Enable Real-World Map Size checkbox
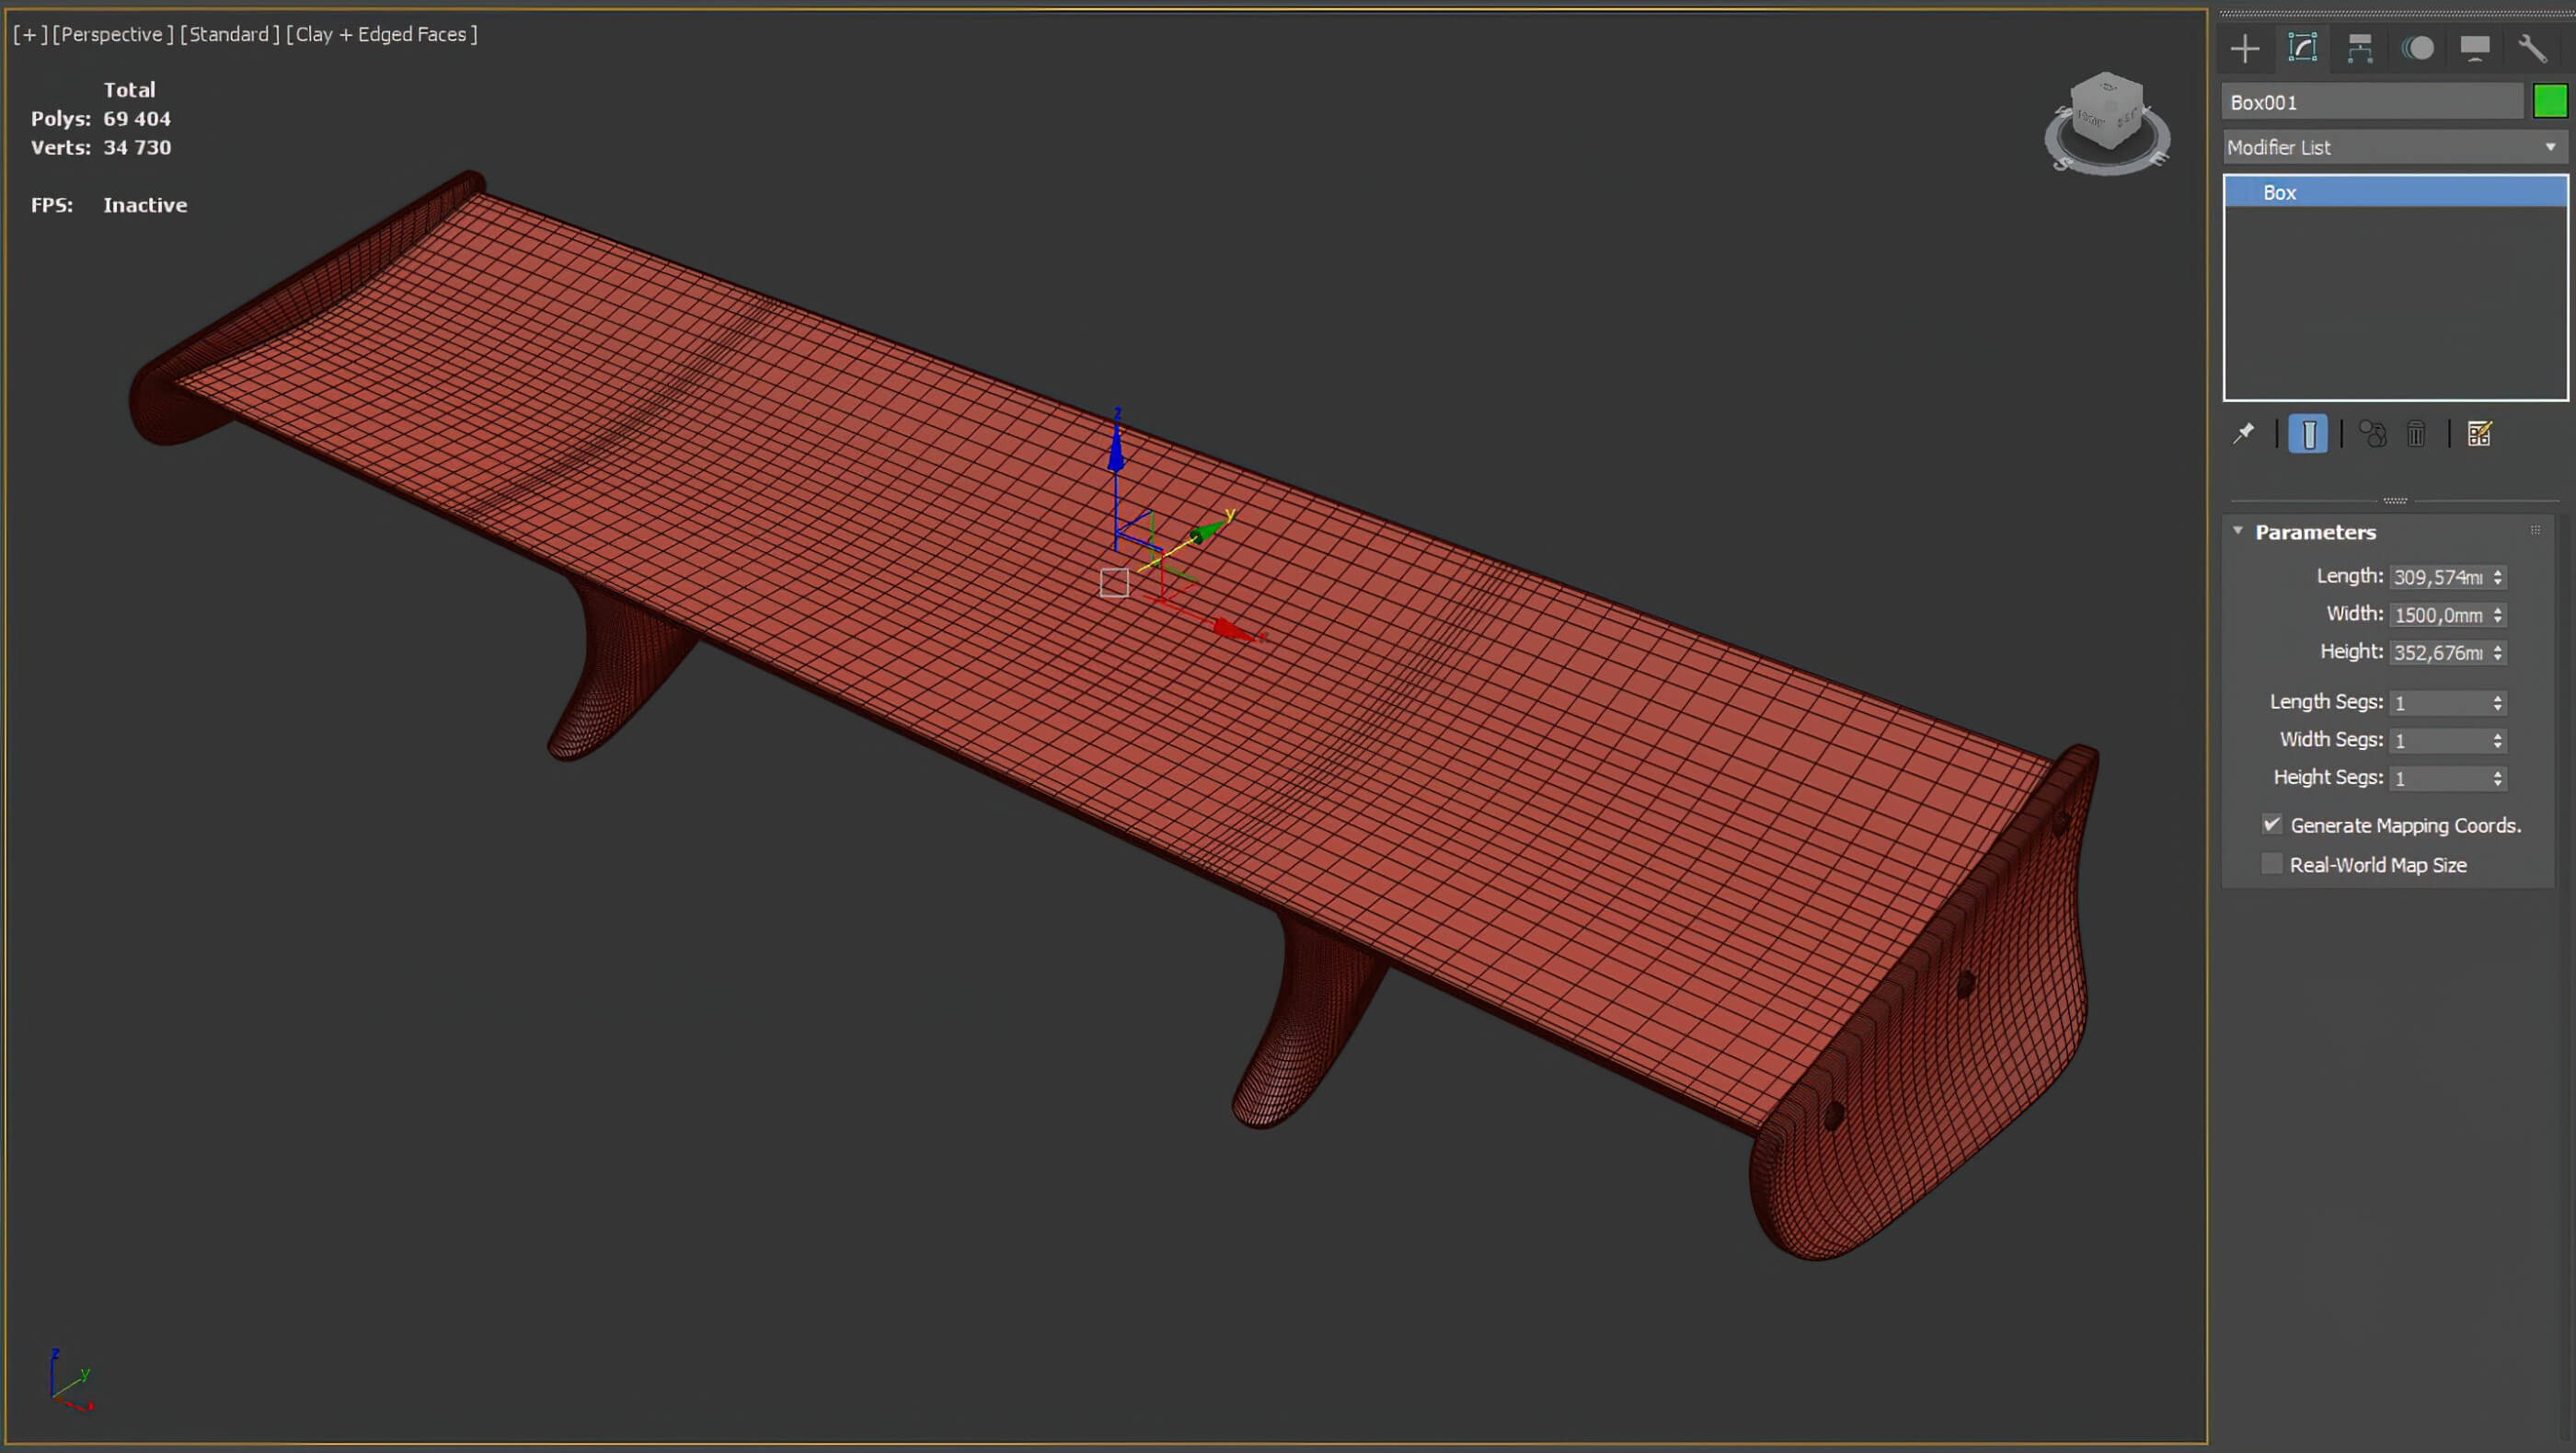This screenshot has height=1453, width=2576. 2272,864
